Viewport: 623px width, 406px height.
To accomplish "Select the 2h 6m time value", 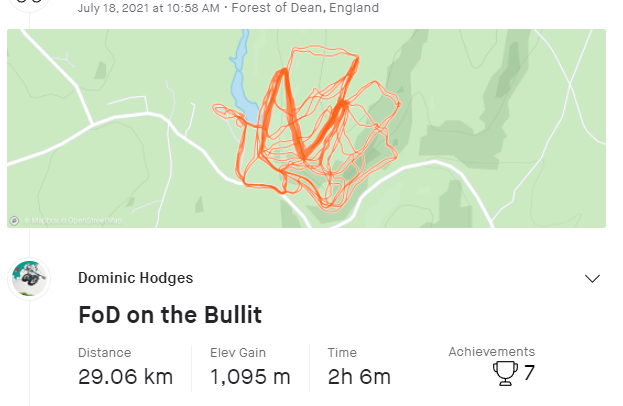I will (x=359, y=377).
